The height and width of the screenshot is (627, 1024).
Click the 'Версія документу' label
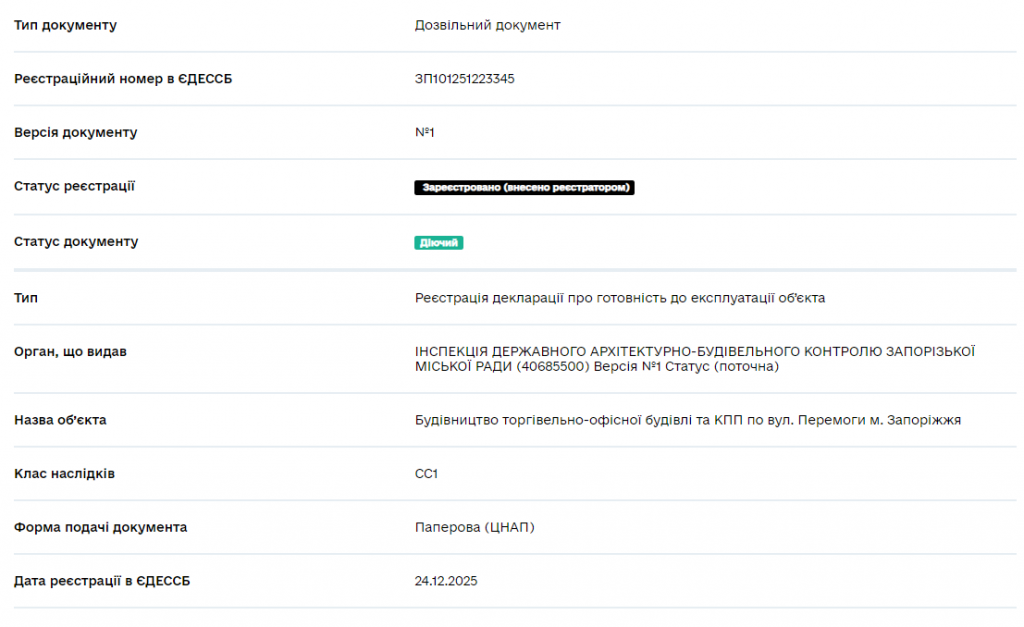tap(76, 133)
